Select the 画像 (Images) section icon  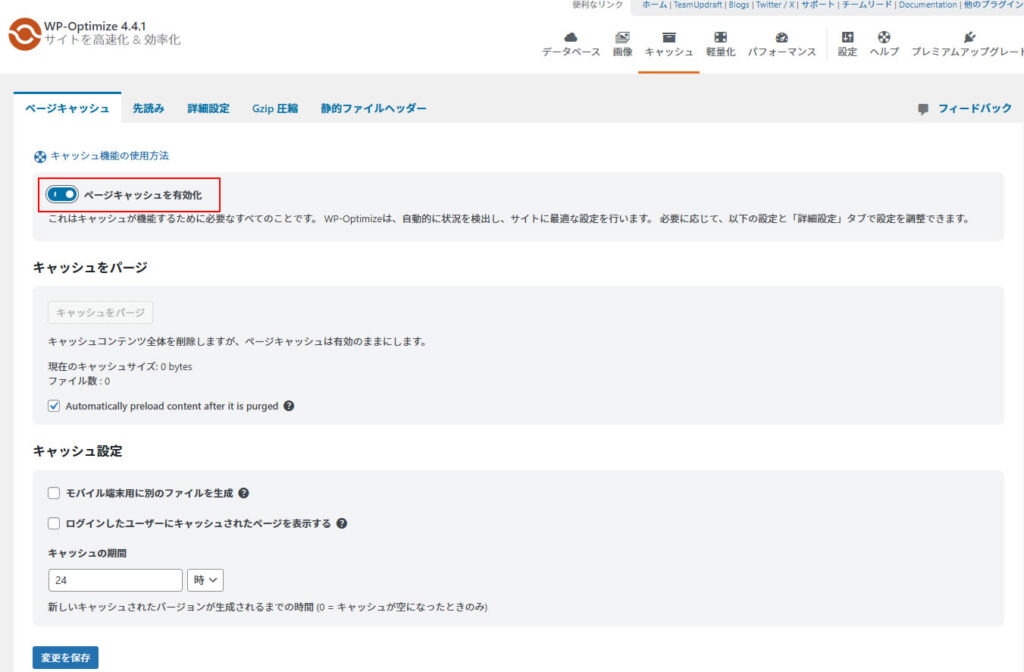coord(623,38)
